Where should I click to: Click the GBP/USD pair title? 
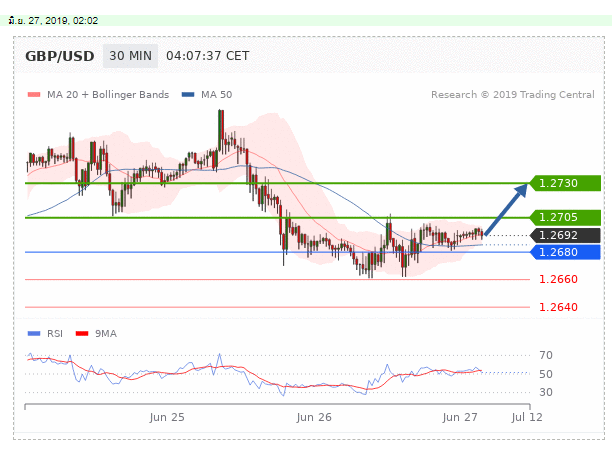60,56
